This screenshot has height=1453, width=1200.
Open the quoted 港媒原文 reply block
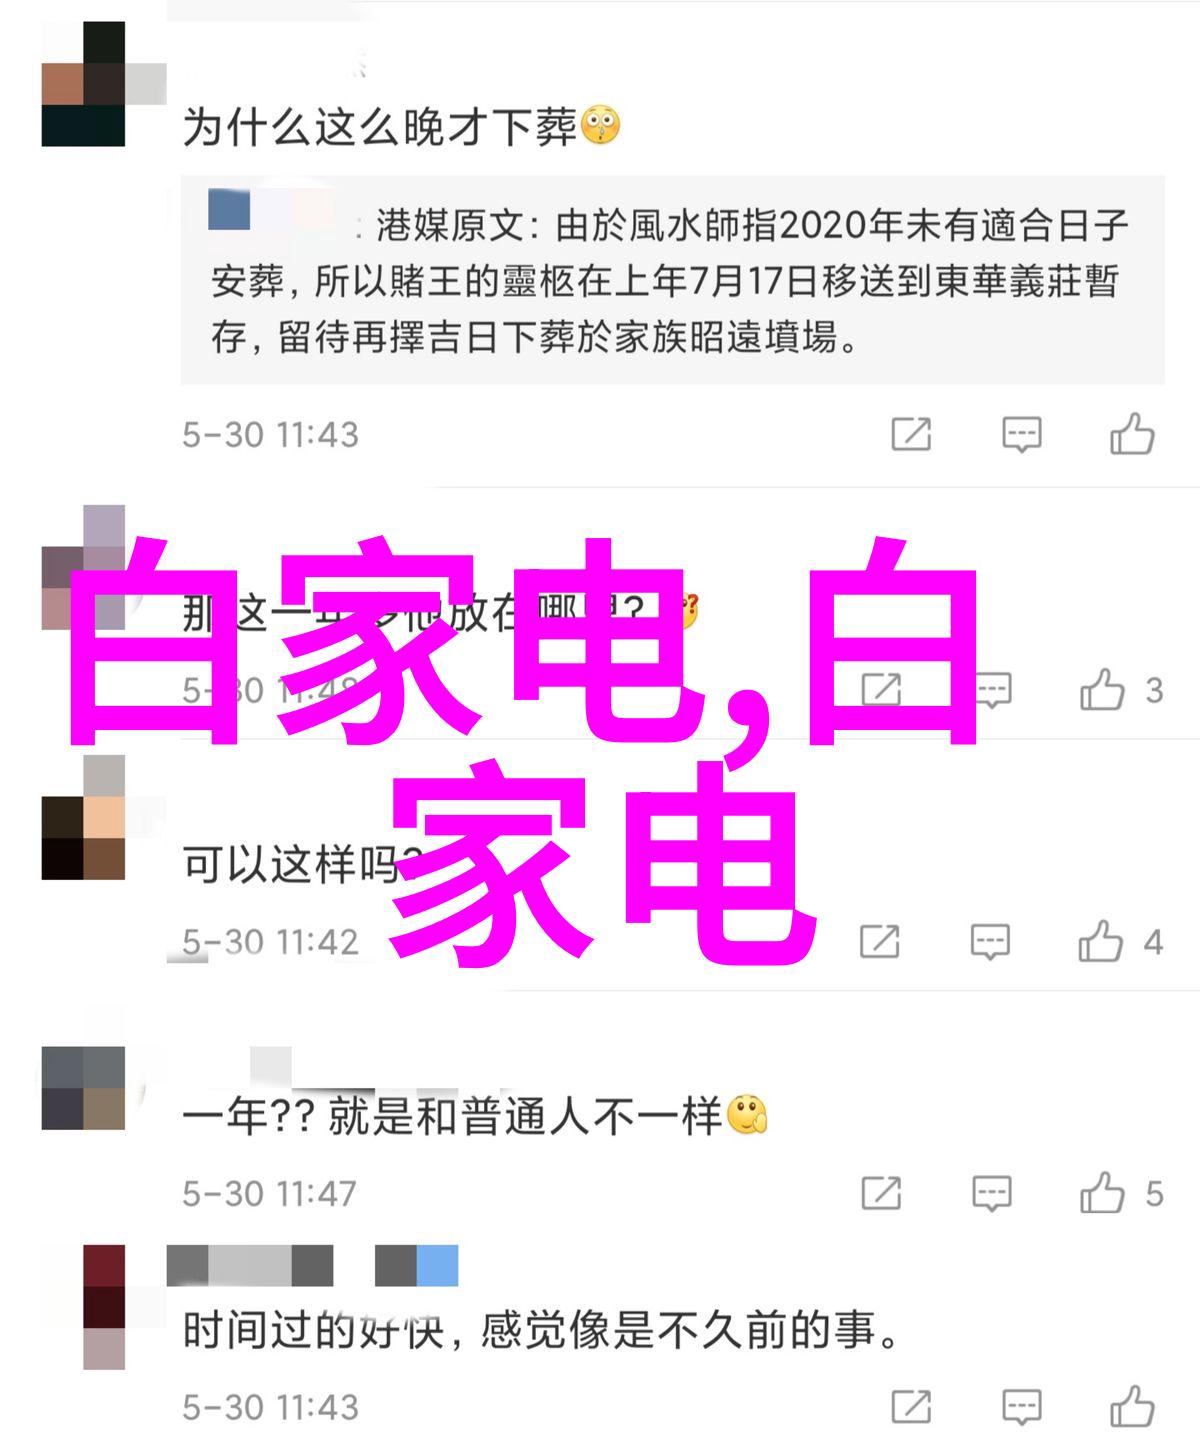click(x=672, y=281)
